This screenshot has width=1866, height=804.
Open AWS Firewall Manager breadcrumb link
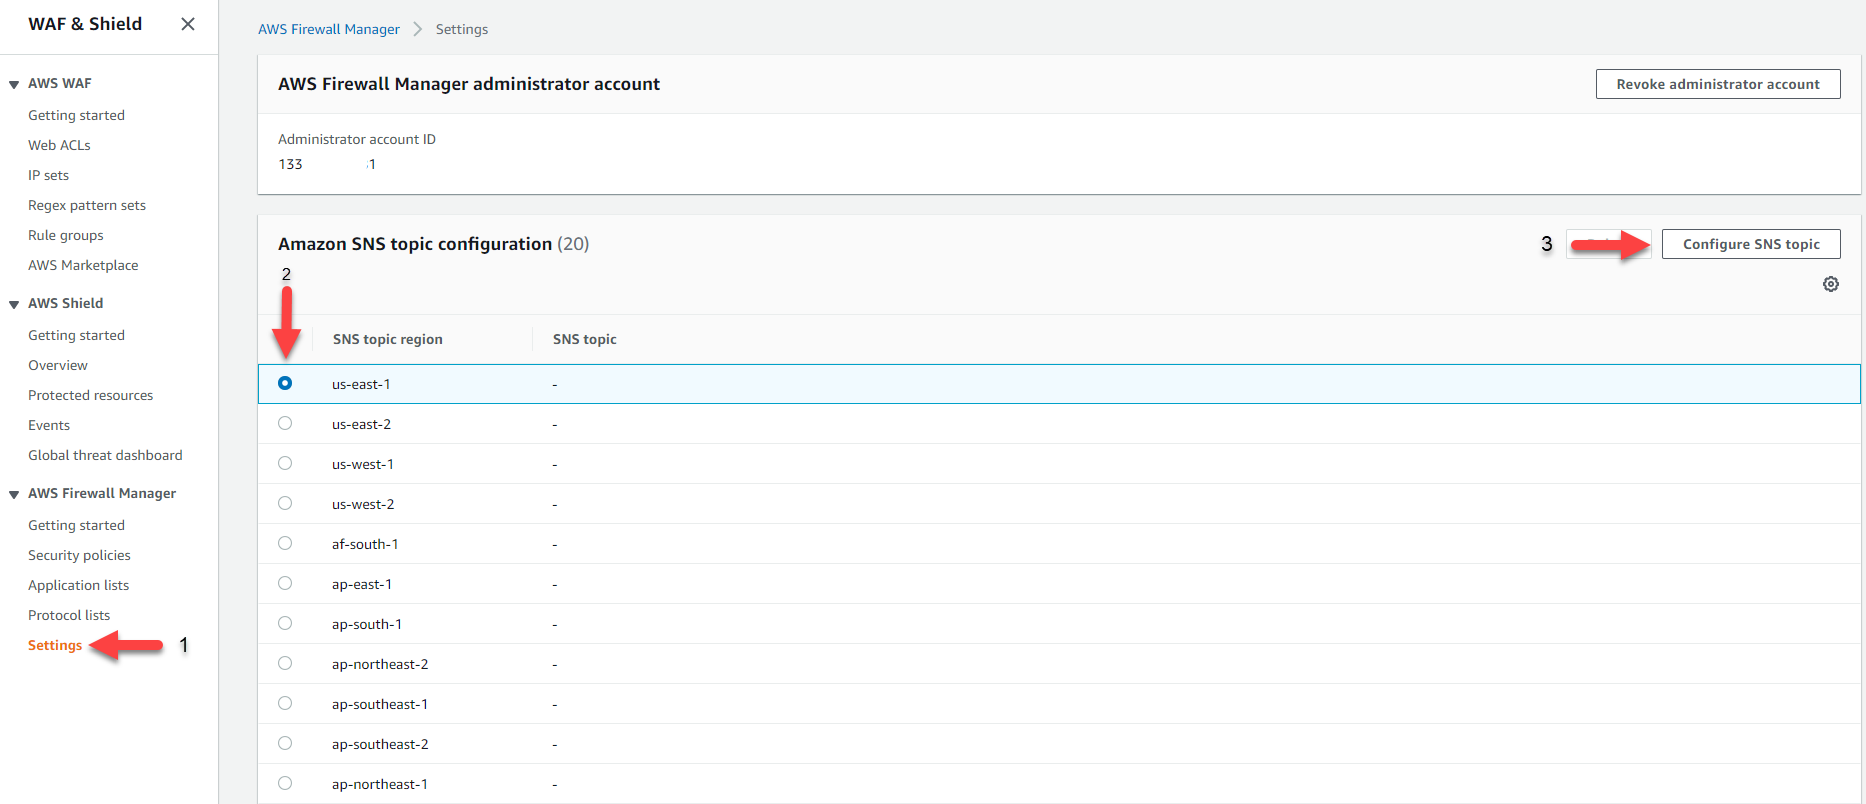tap(329, 29)
